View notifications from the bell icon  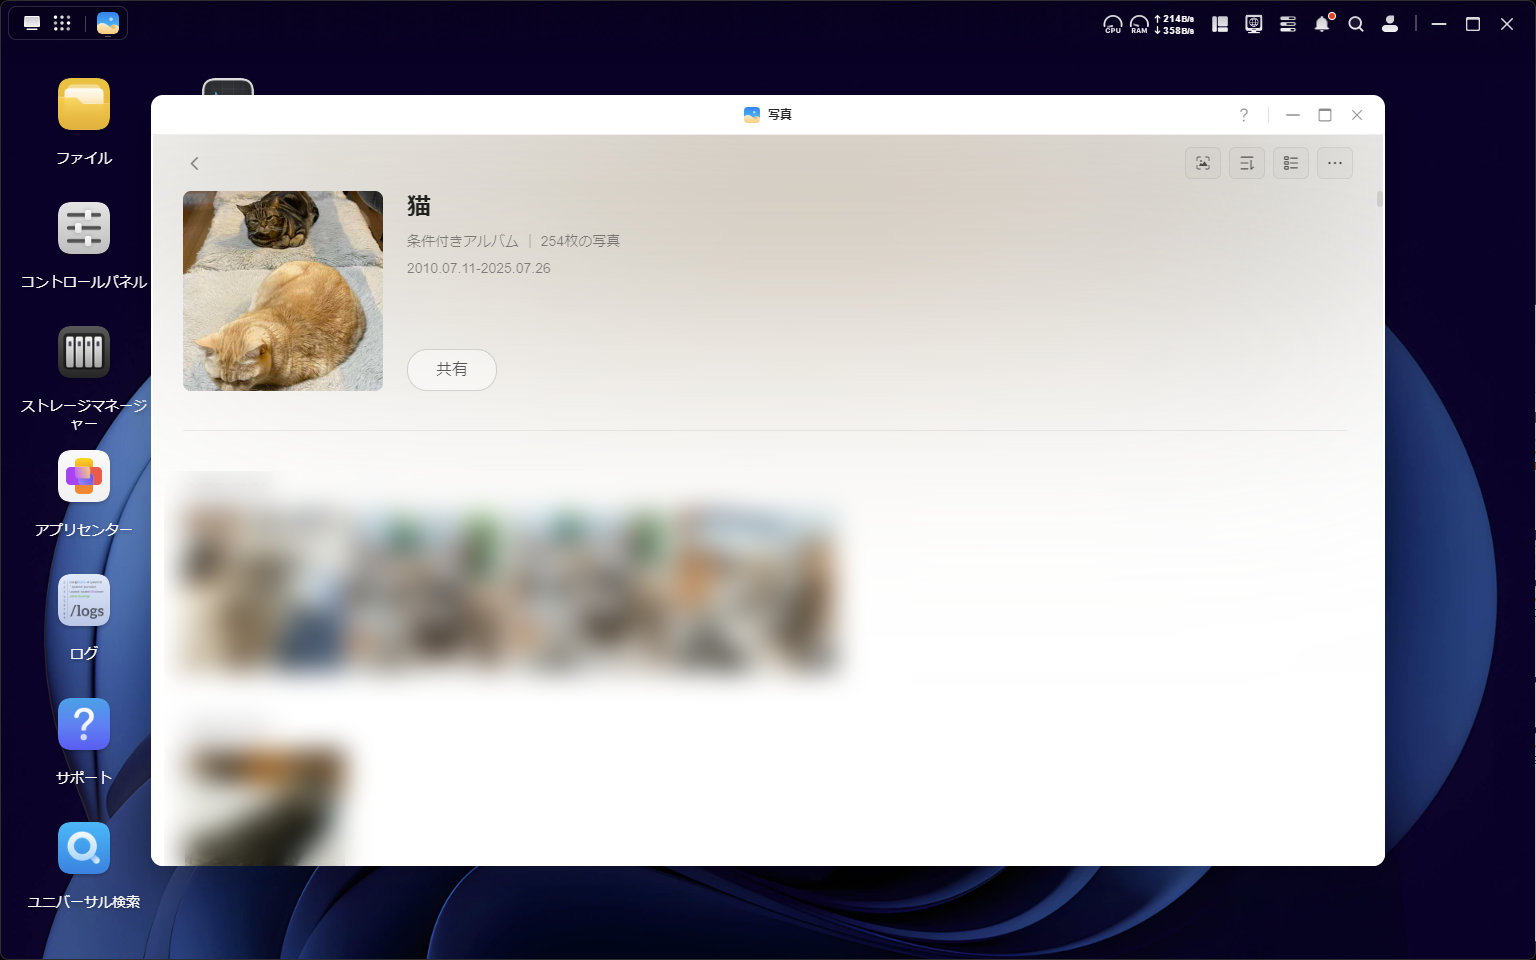[x=1322, y=24]
